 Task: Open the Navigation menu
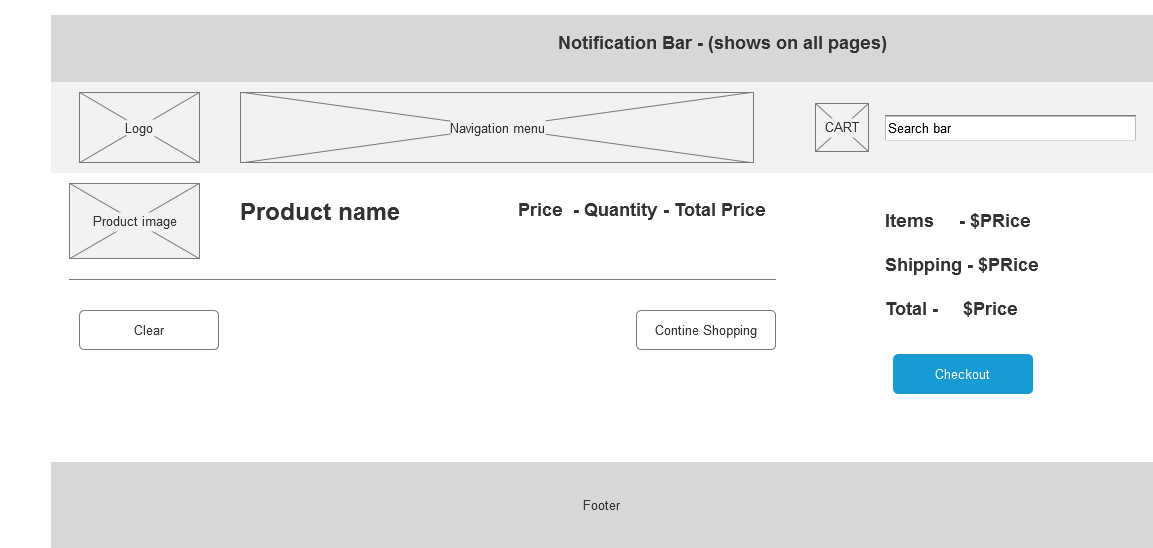496,128
